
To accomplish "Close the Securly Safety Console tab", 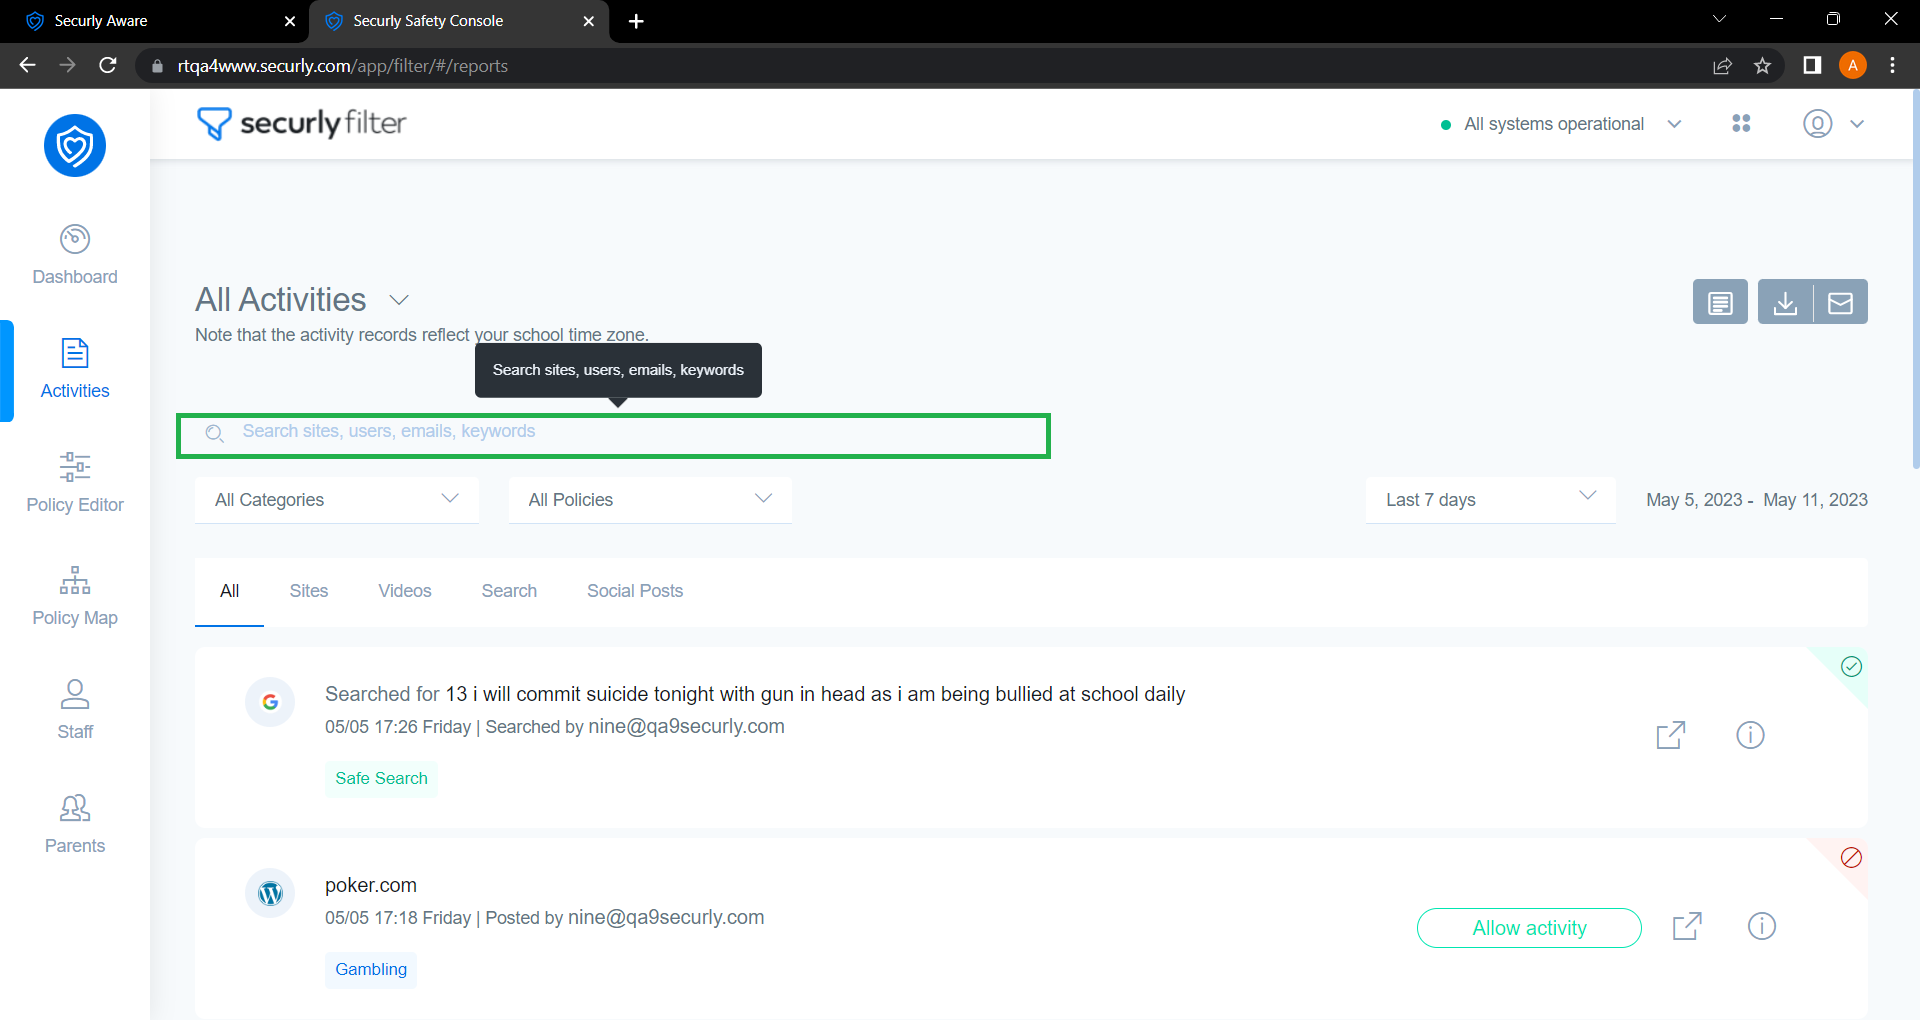I will click(x=588, y=21).
